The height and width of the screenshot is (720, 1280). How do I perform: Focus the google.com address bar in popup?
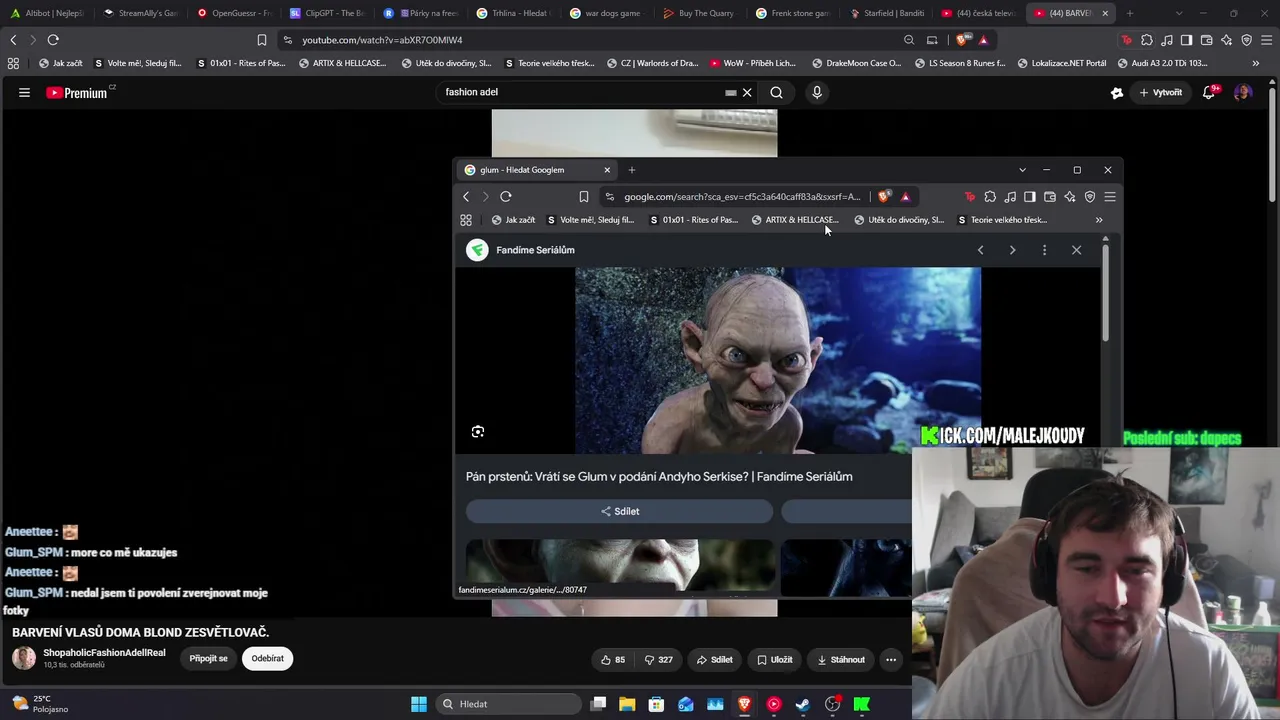[x=742, y=197]
